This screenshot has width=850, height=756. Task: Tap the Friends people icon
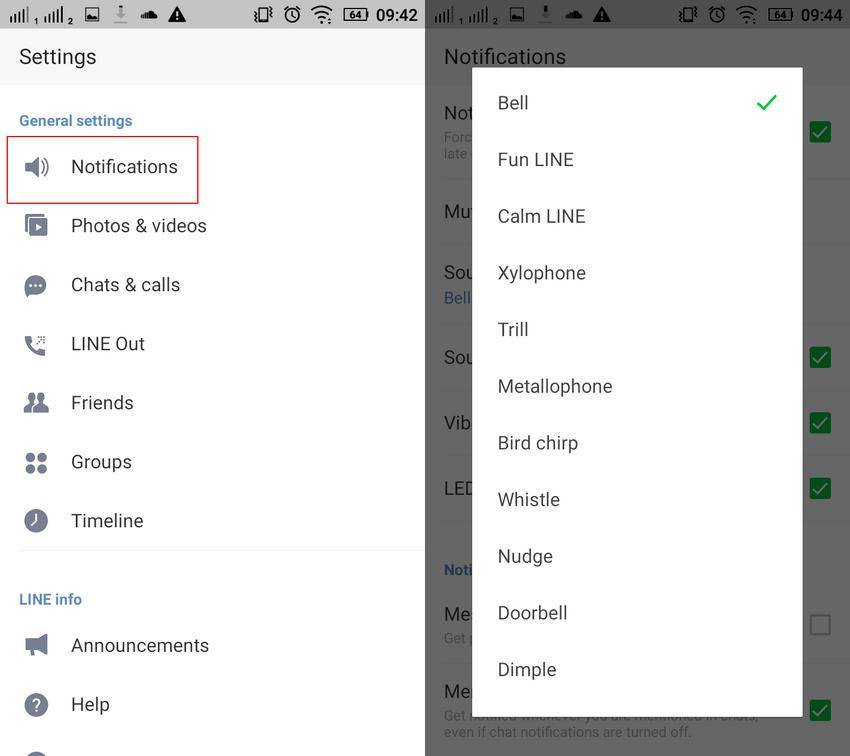[36, 403]
